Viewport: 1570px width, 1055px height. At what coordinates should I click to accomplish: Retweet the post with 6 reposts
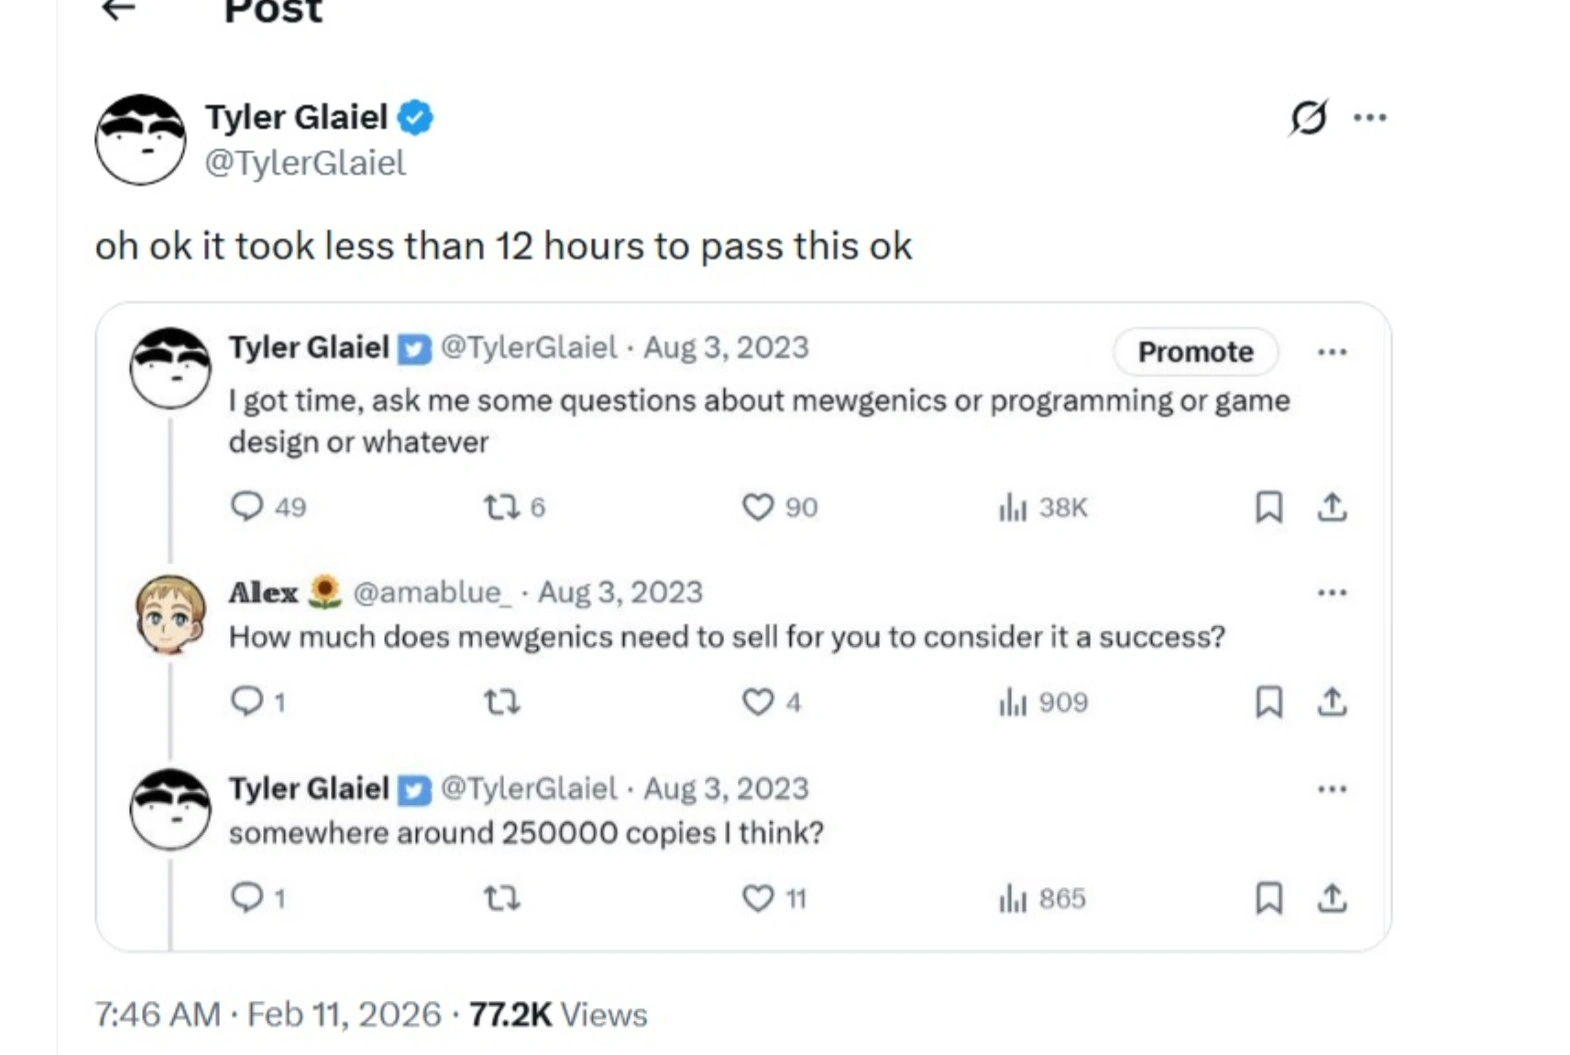[x=502, y=508]
